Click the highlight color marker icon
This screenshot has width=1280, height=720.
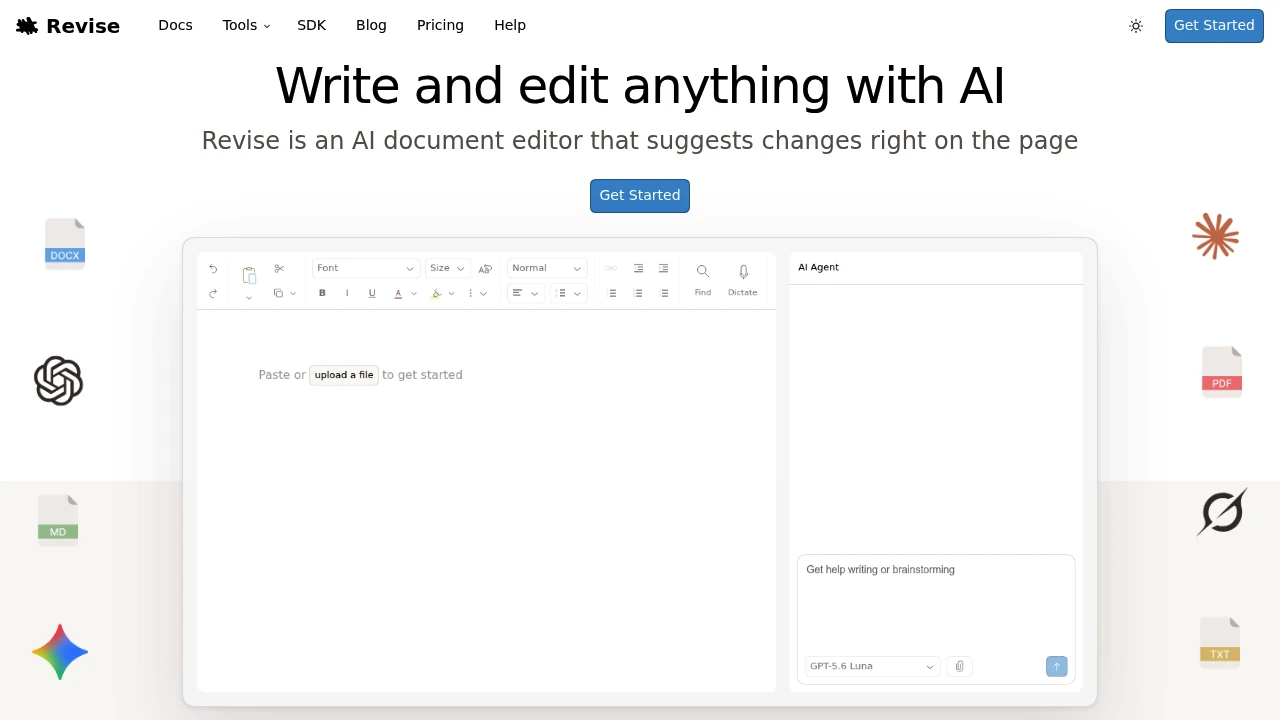(435, 293)
